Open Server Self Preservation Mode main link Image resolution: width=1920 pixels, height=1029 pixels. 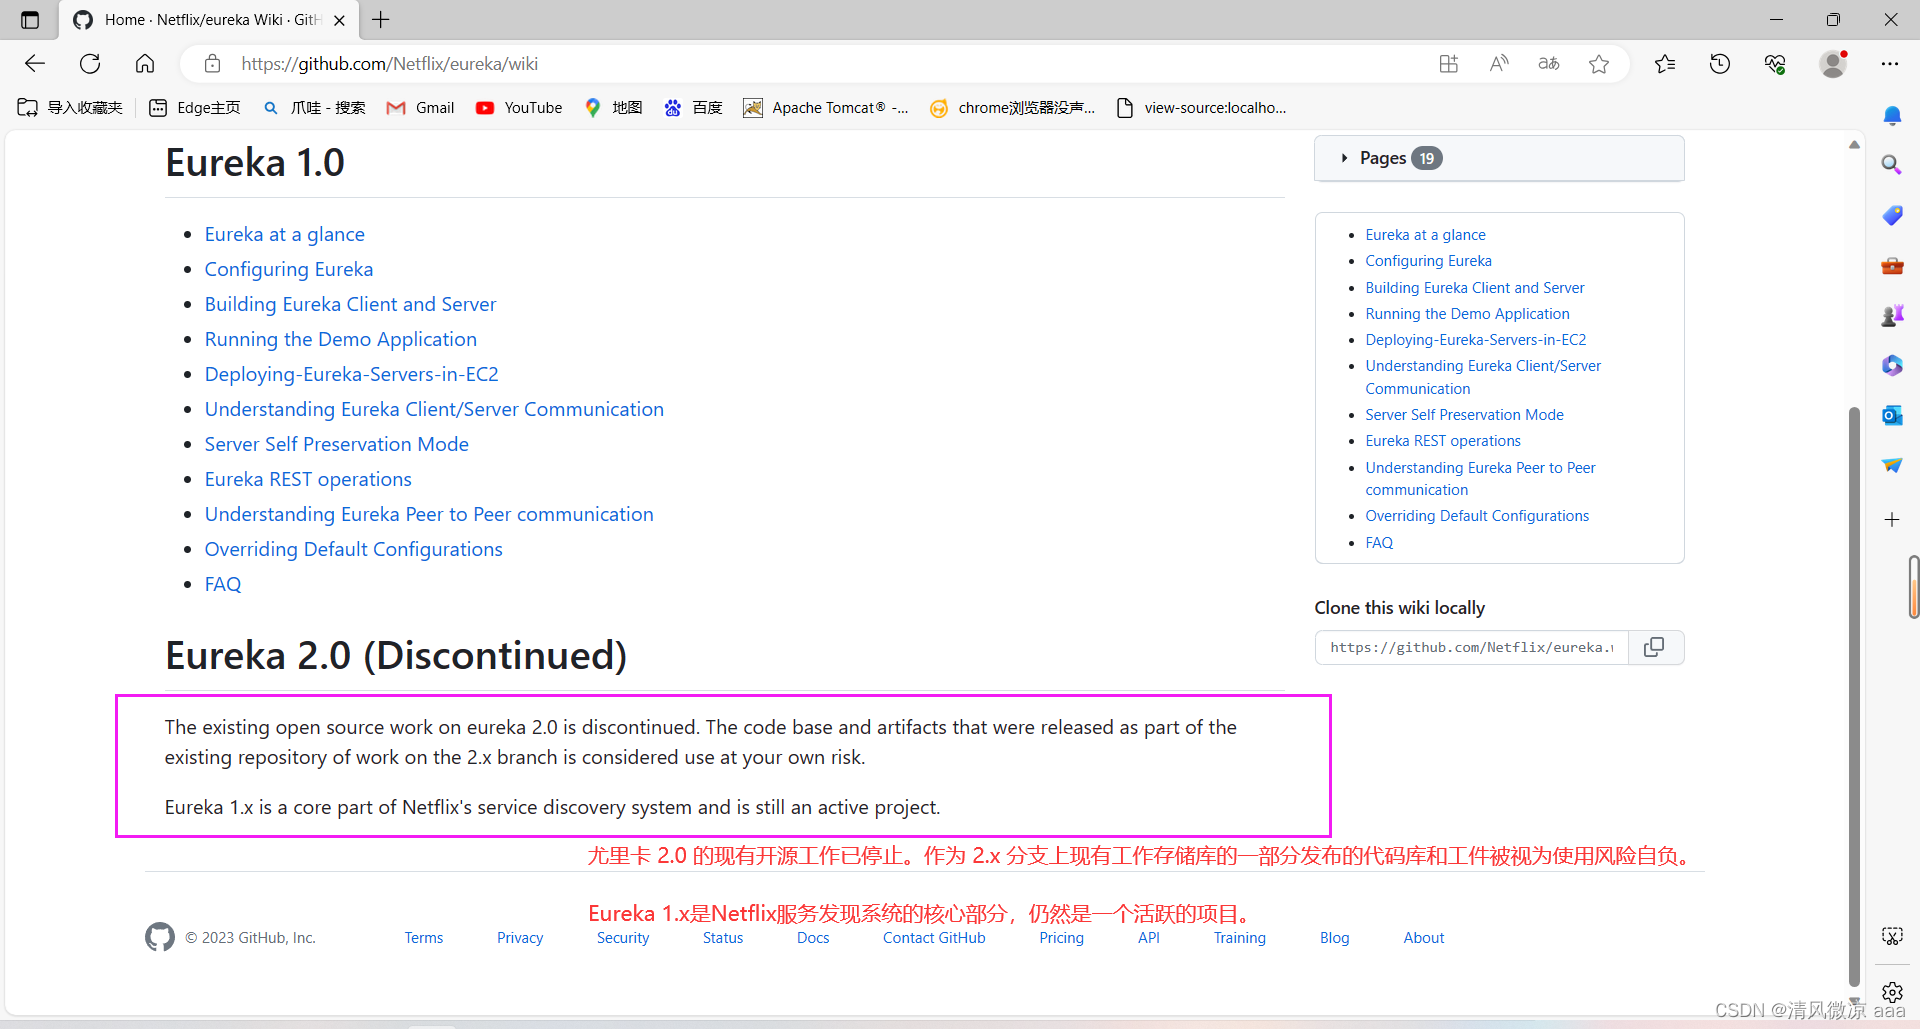[x=337, y=444]
